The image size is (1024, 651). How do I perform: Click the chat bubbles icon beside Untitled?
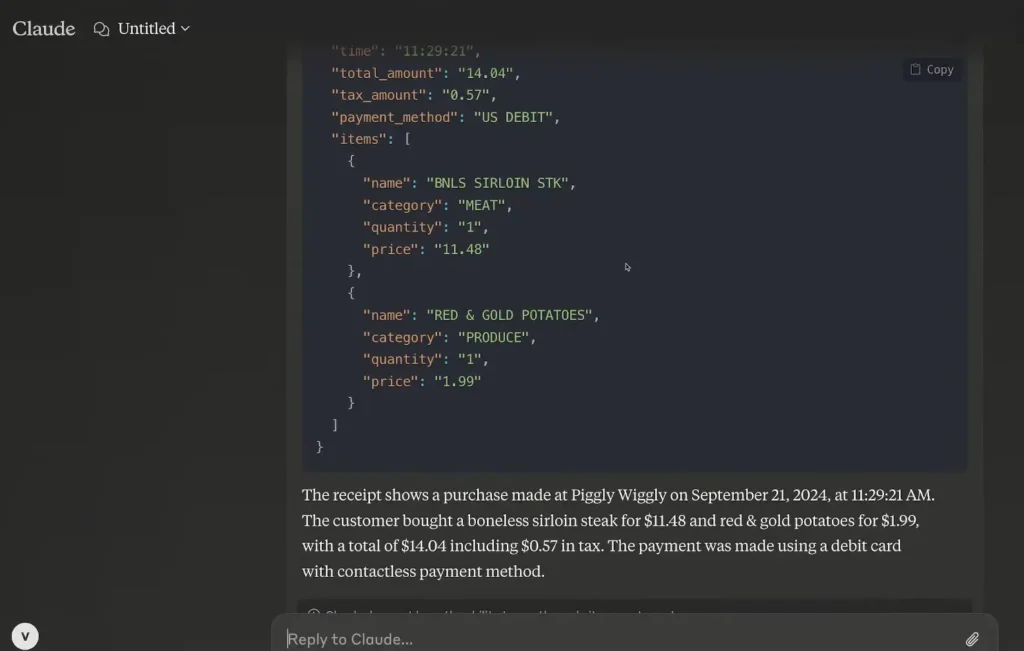point(101,29)
